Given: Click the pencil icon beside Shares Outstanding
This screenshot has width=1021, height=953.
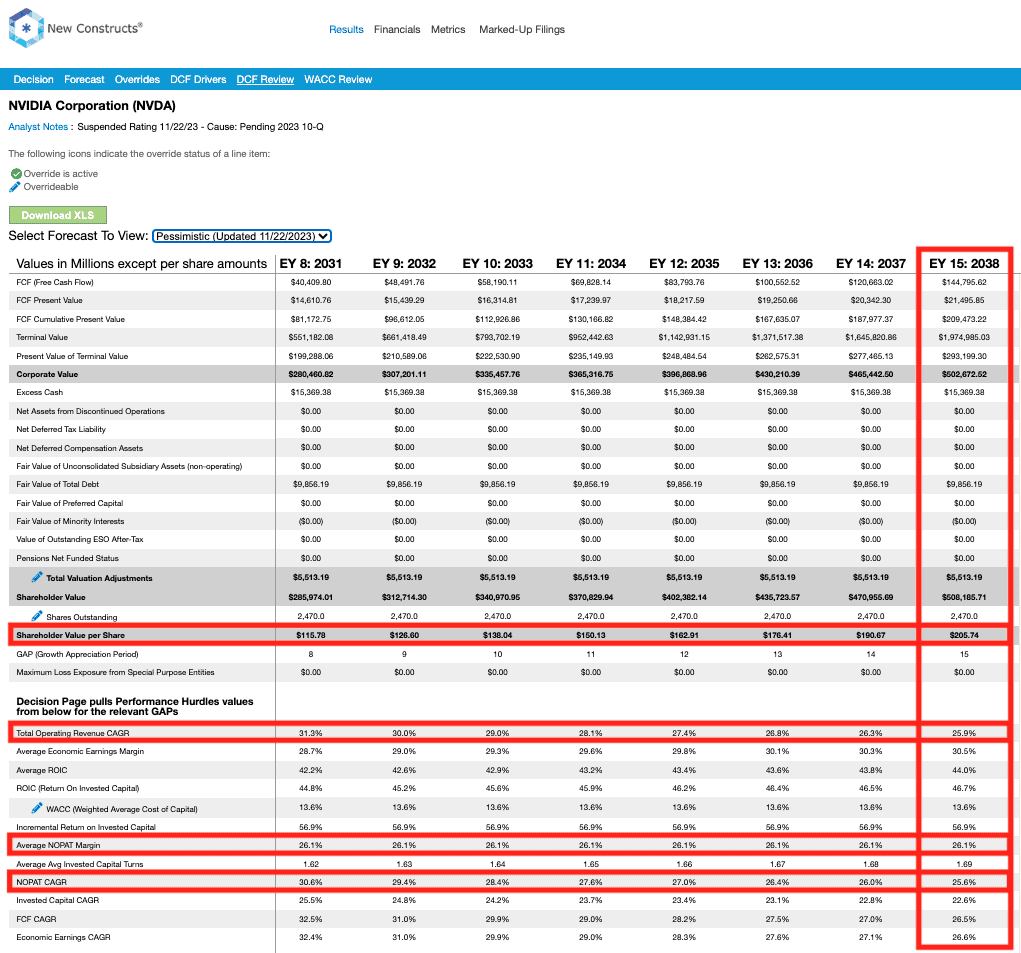Looking at the screenshot, I should pos(37,616).
